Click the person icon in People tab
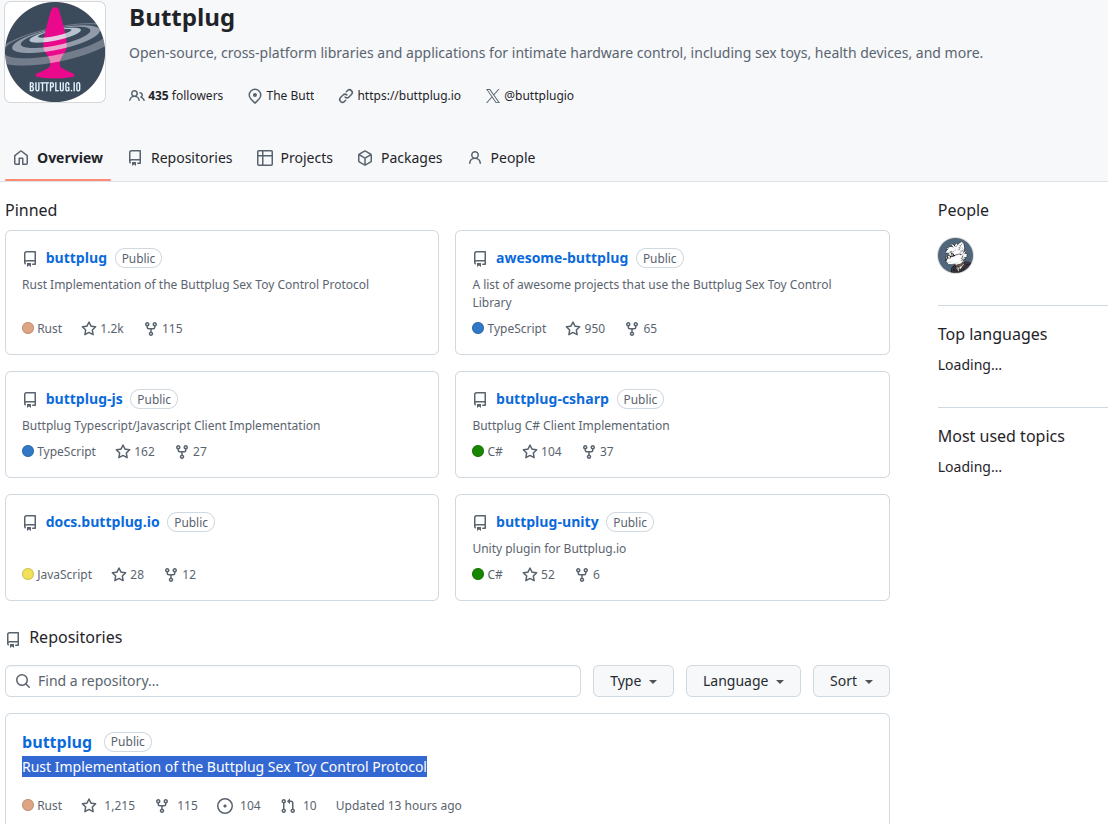 click(475, 158)
